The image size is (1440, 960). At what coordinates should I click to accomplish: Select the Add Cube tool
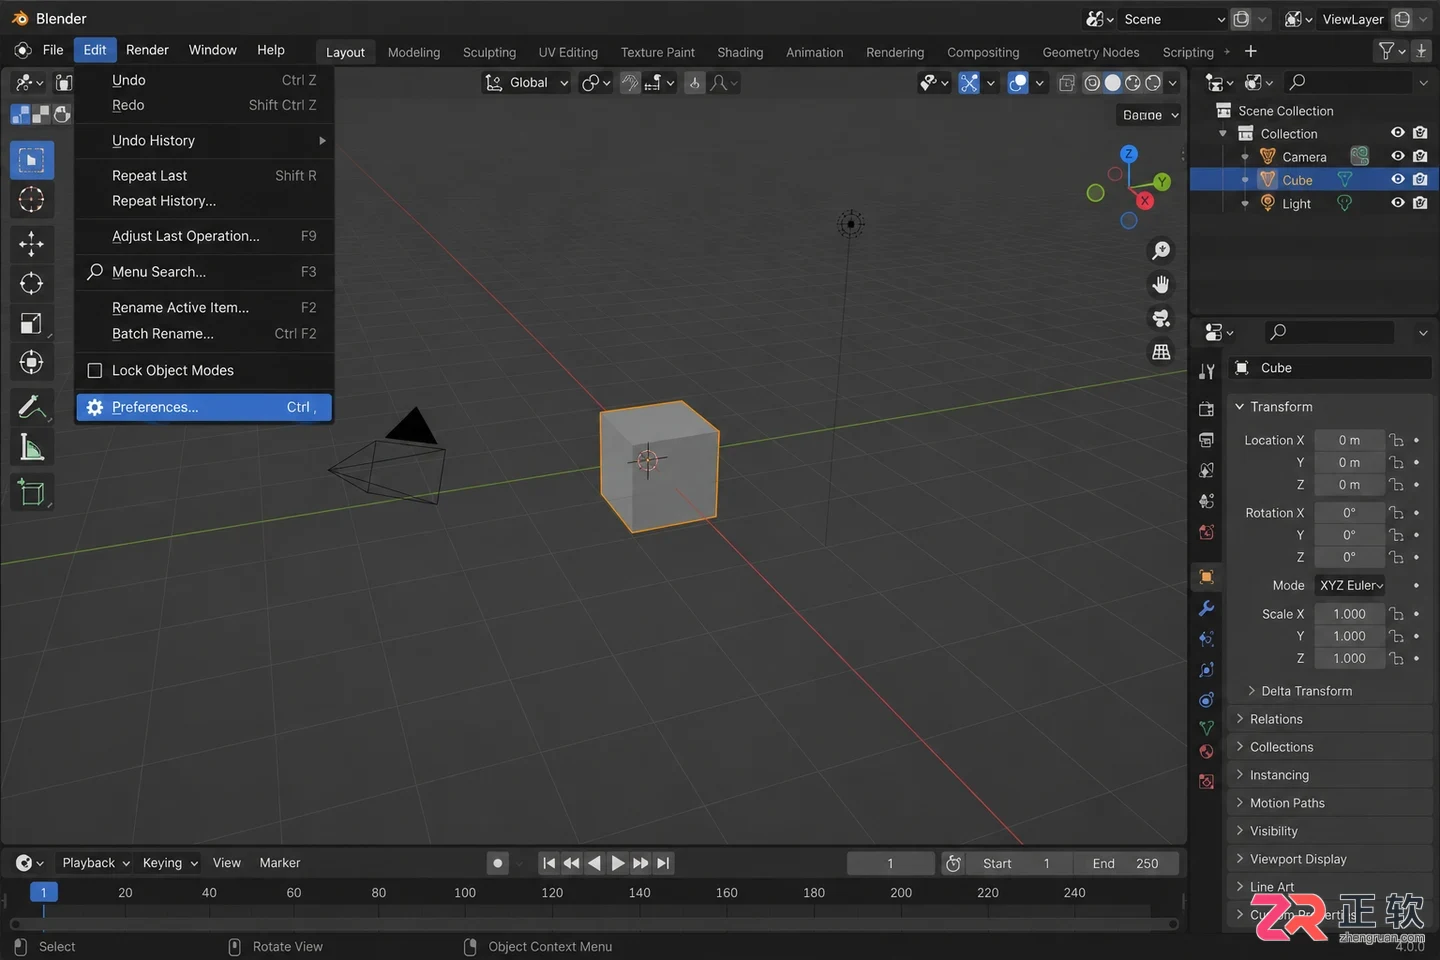click(x=31, y=492)
